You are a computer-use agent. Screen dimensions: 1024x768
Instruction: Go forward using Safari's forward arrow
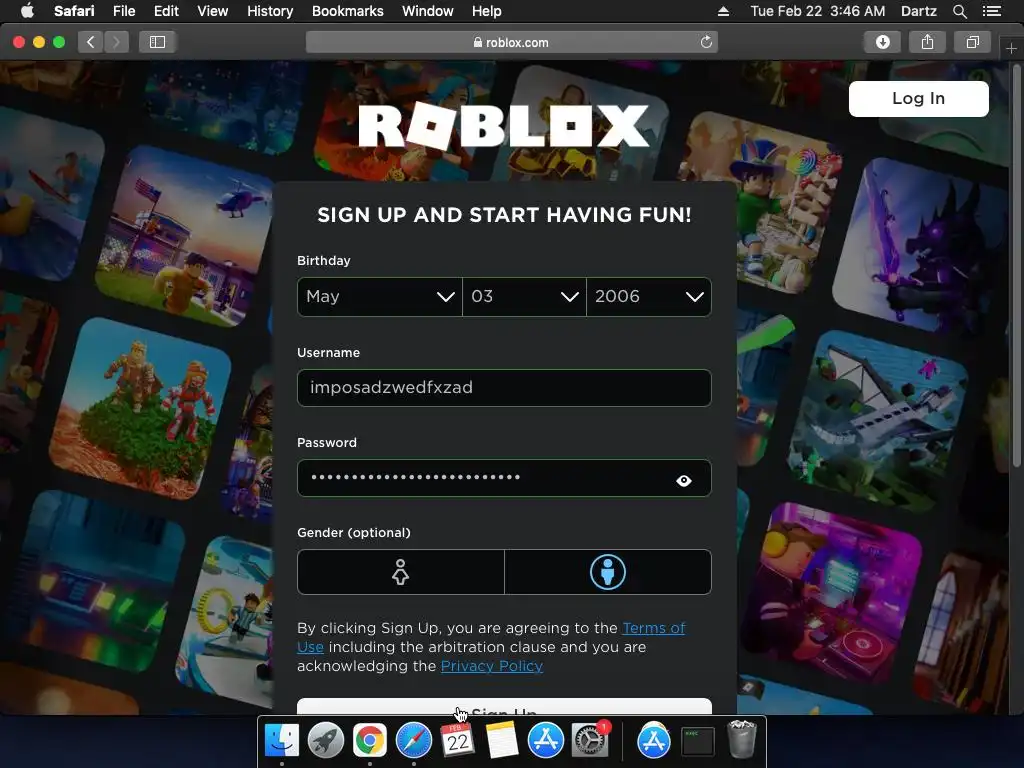(116, 42)
